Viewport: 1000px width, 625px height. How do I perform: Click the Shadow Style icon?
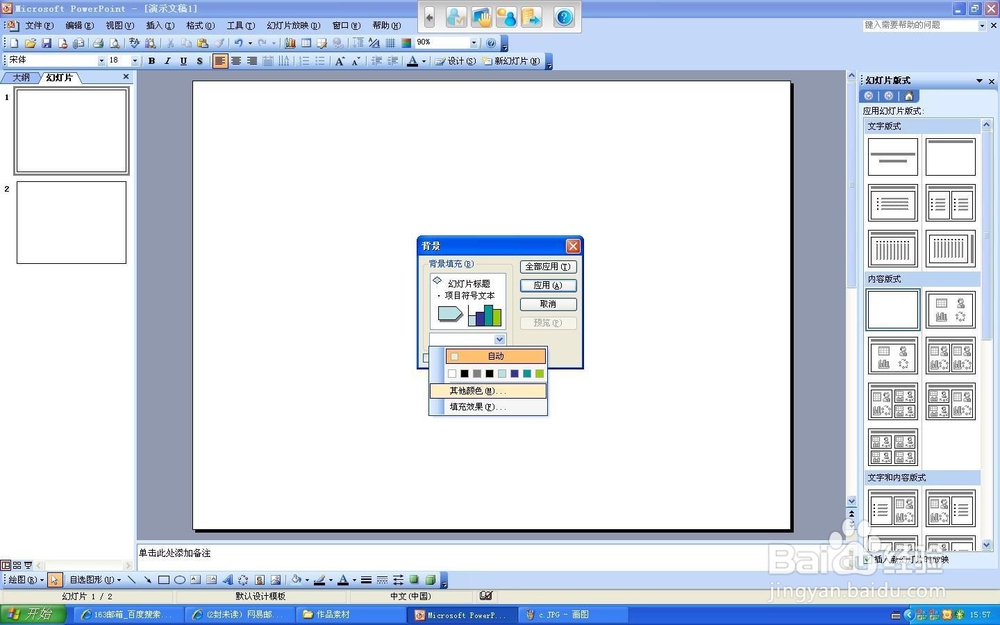pyautogui.click(x=415, y=580)
